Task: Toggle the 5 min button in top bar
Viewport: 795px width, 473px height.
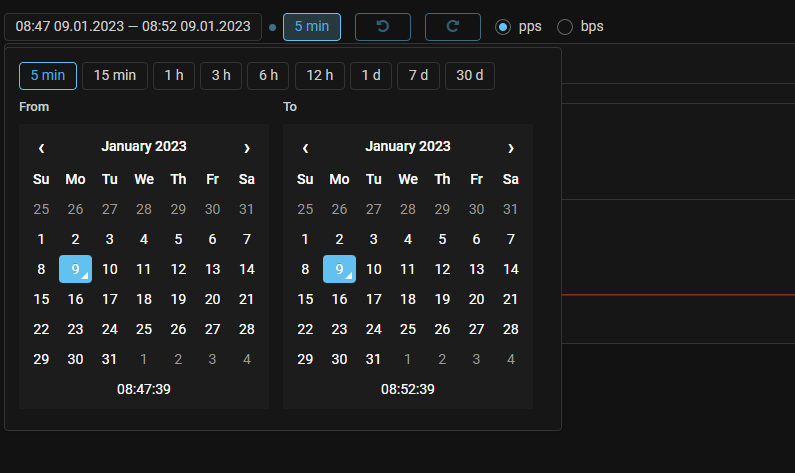Action: 311,27
